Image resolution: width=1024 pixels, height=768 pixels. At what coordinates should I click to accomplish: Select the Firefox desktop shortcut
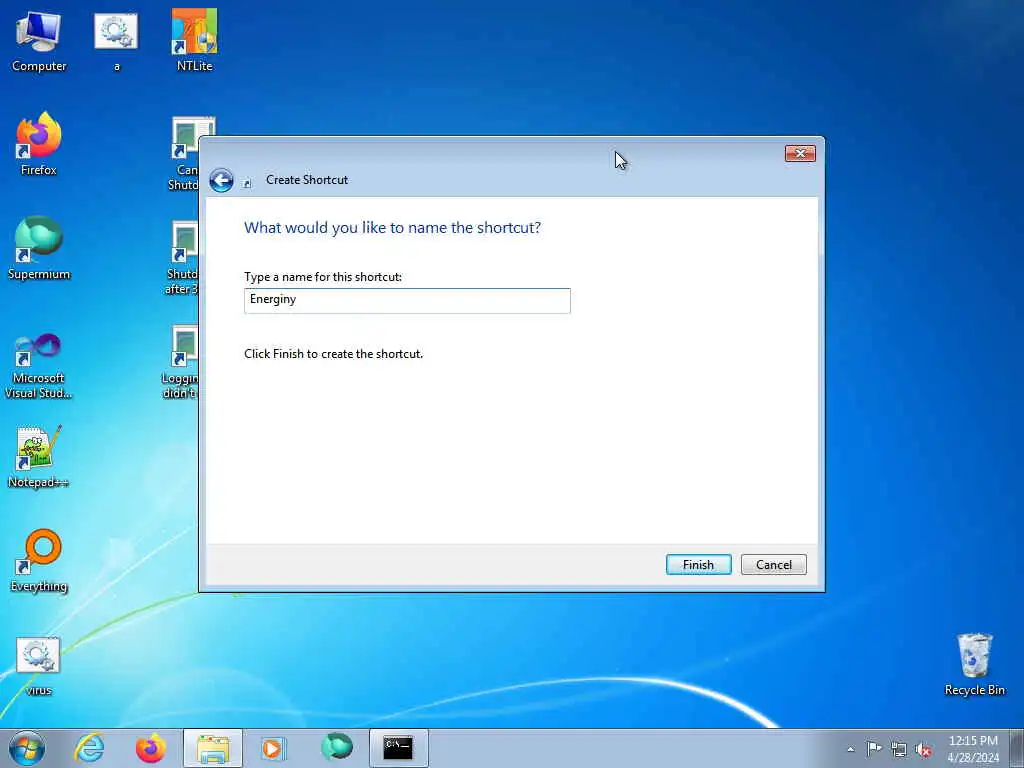tap(39, 144)
